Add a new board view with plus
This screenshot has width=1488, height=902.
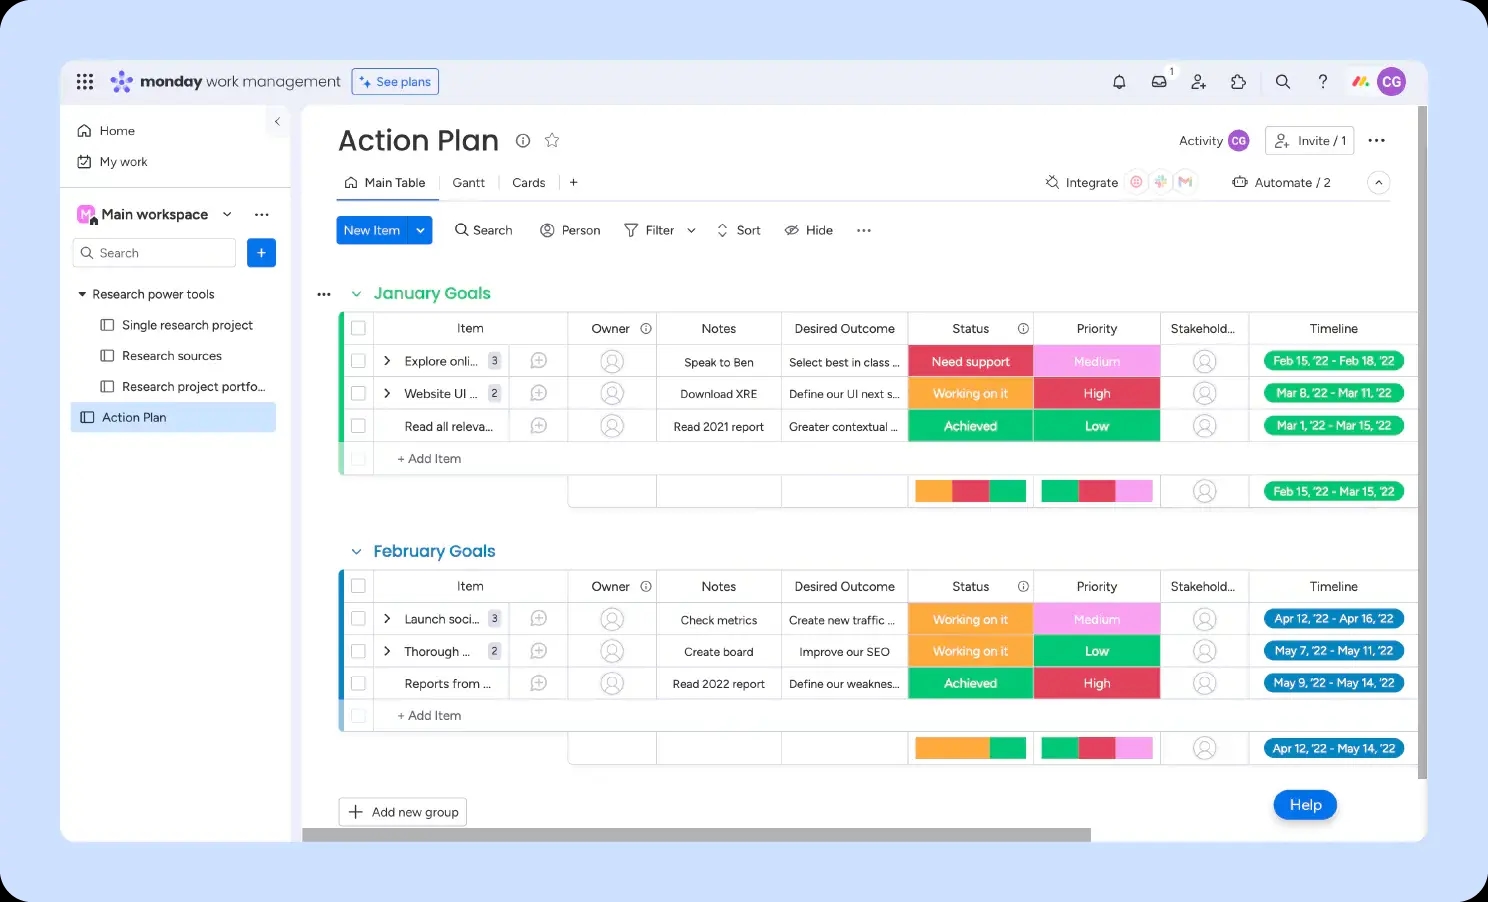(573, 183)
